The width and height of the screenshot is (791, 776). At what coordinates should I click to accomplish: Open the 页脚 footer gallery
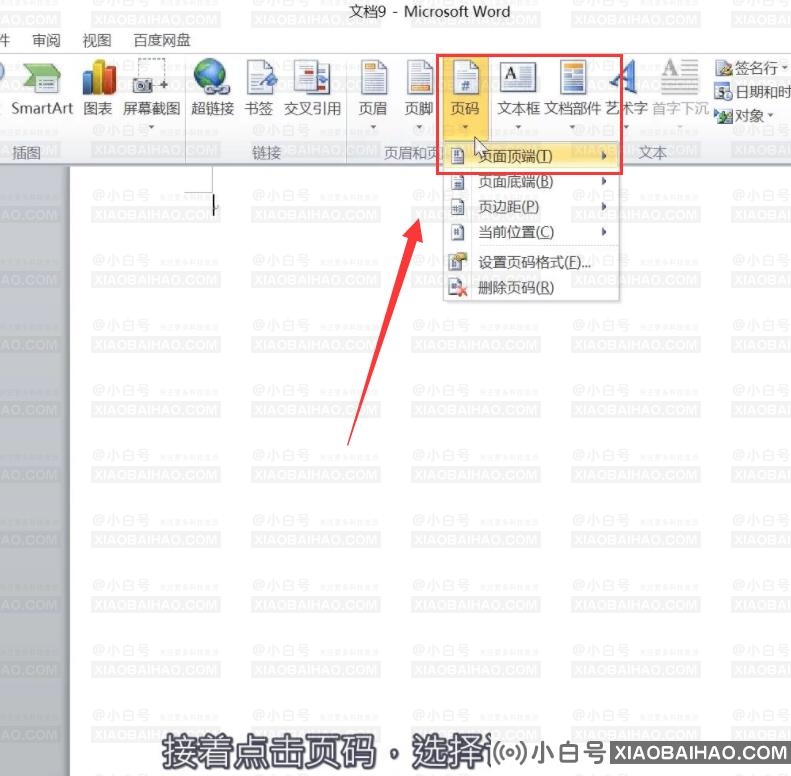419,94
